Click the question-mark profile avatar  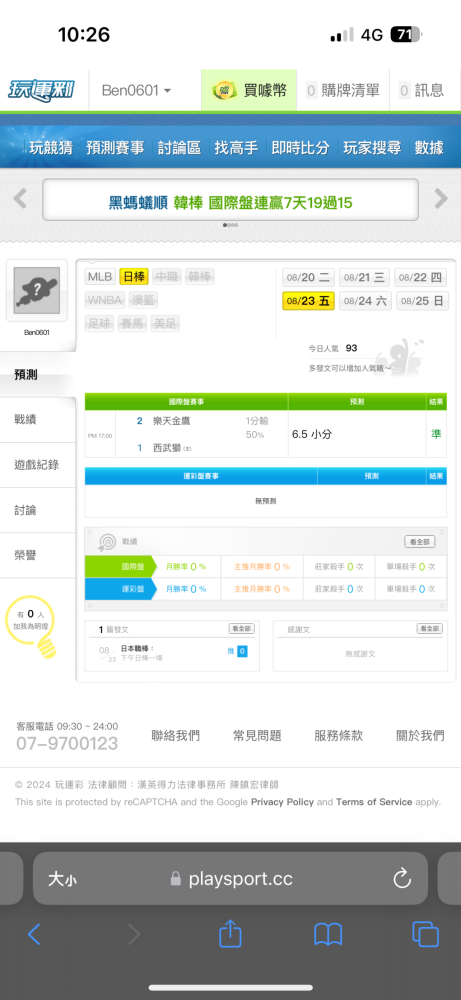[36, 291]
